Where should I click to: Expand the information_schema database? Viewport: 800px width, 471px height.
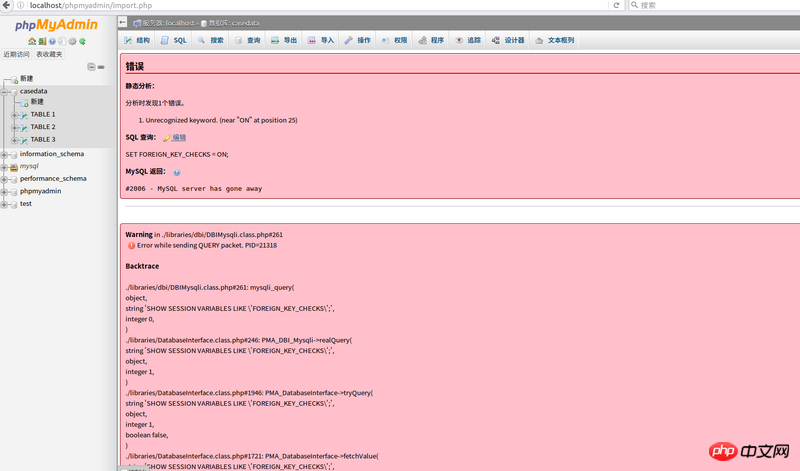click(x=4, y=155)
